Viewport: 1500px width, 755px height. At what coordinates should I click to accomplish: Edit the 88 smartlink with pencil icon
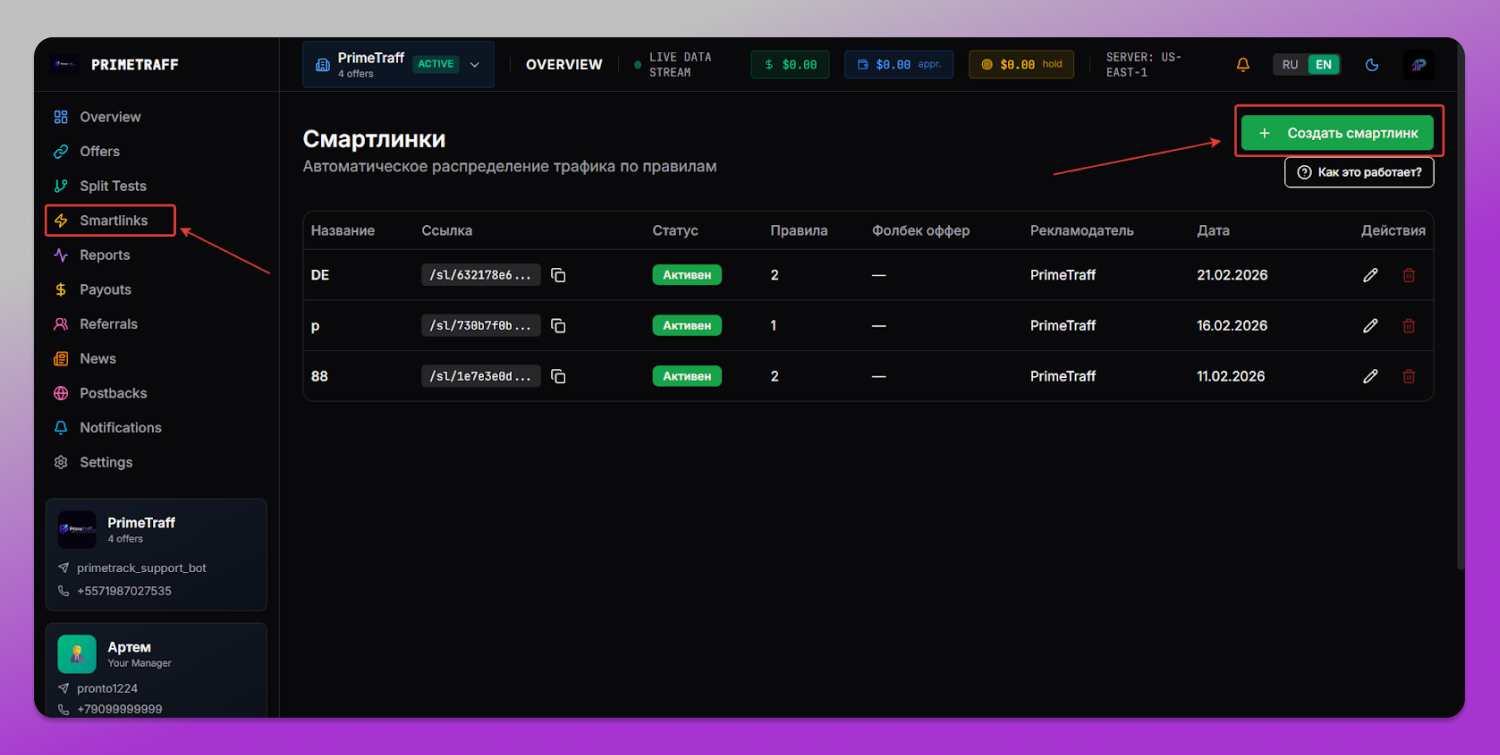tap(1371, 376)
